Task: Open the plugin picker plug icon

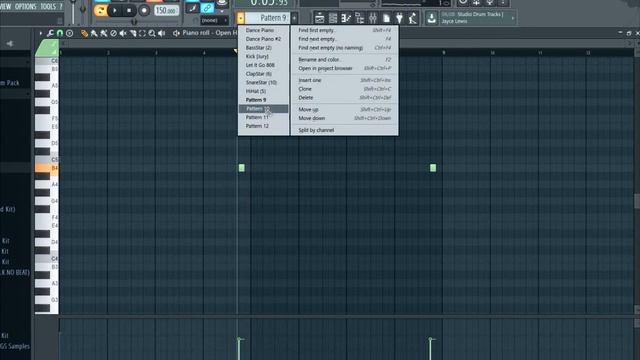Action: pyautogui.click(x=399, y=18)
